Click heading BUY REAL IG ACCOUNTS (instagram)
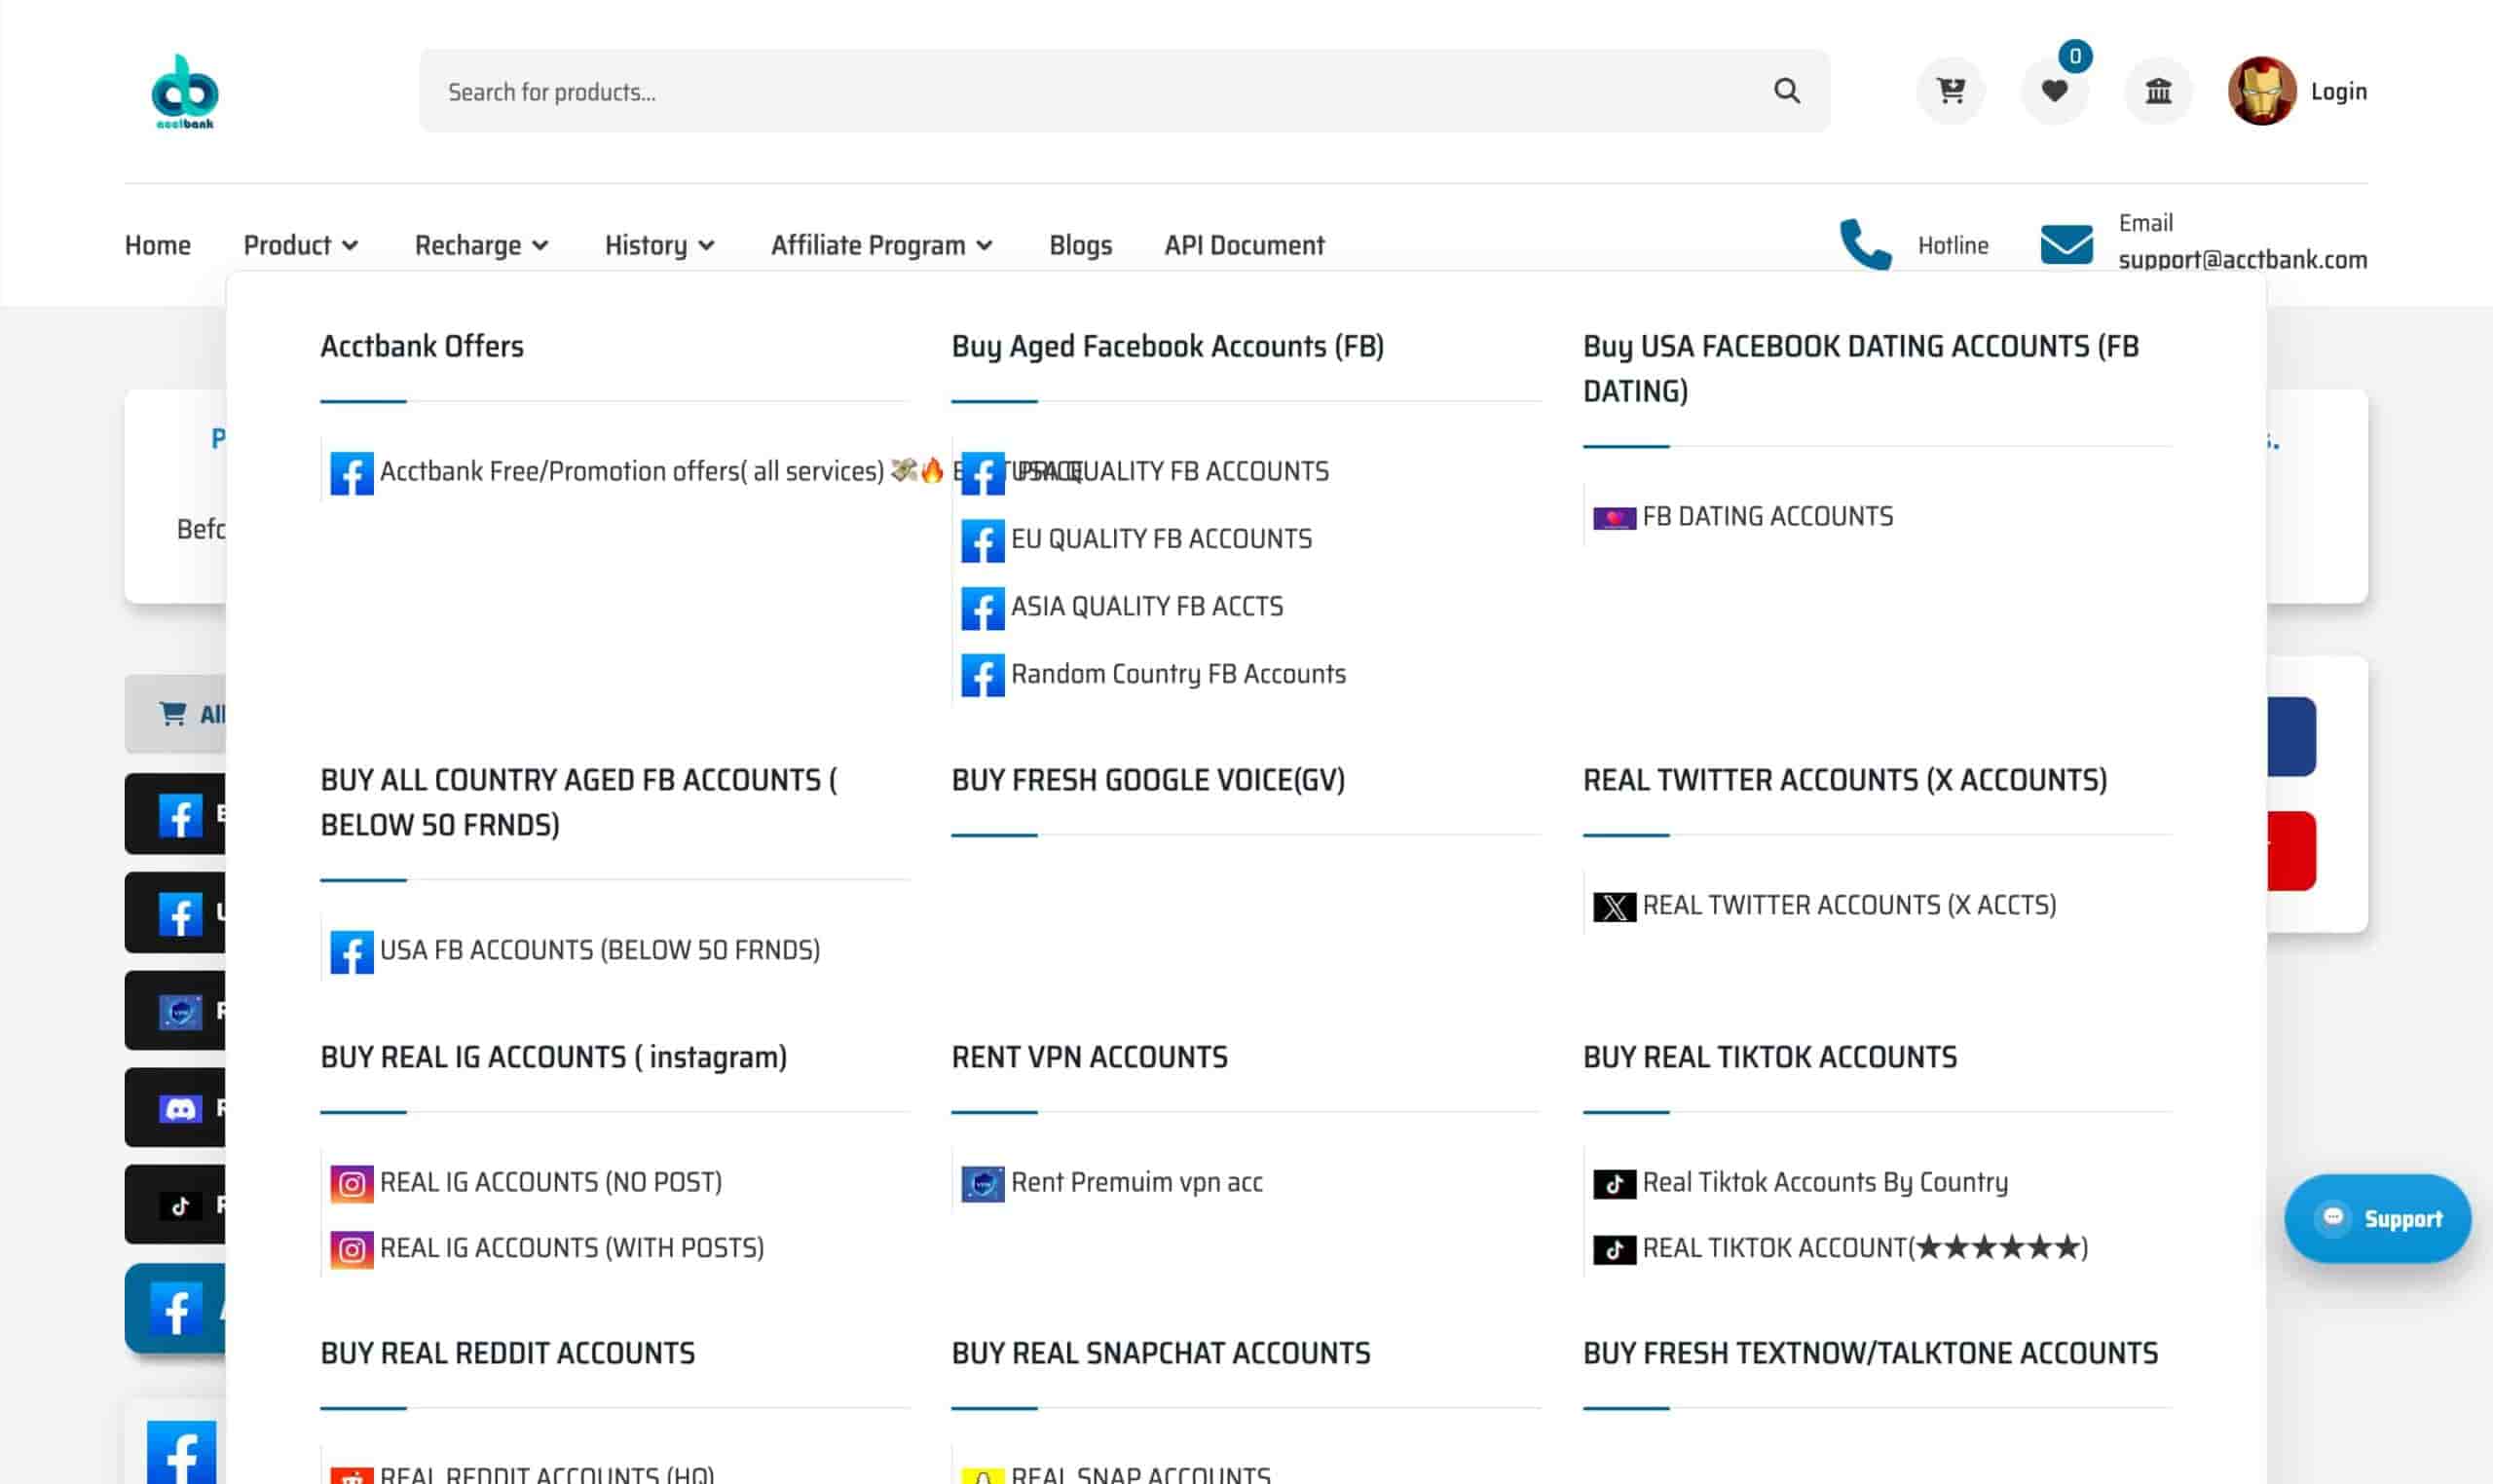The height and width of the screenshot is (1484, 2493). point(553,1057)
